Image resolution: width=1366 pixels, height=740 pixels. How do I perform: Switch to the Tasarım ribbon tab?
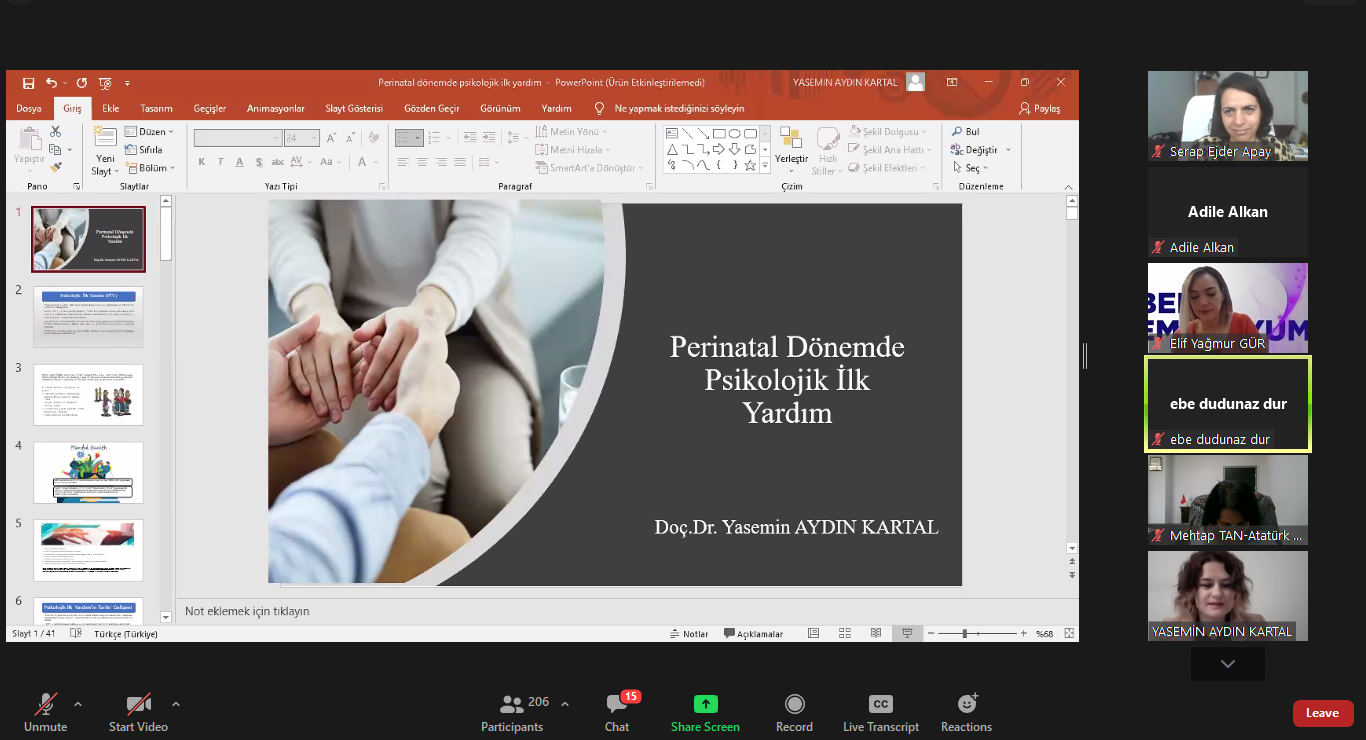point(156,108)
